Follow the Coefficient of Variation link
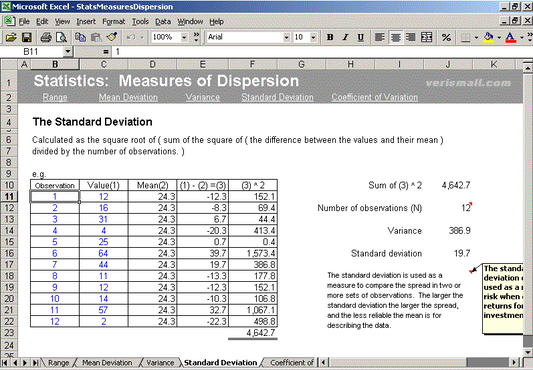Image resolution: width=533 pixels, height=370 pixels. [x=375, y=97]
